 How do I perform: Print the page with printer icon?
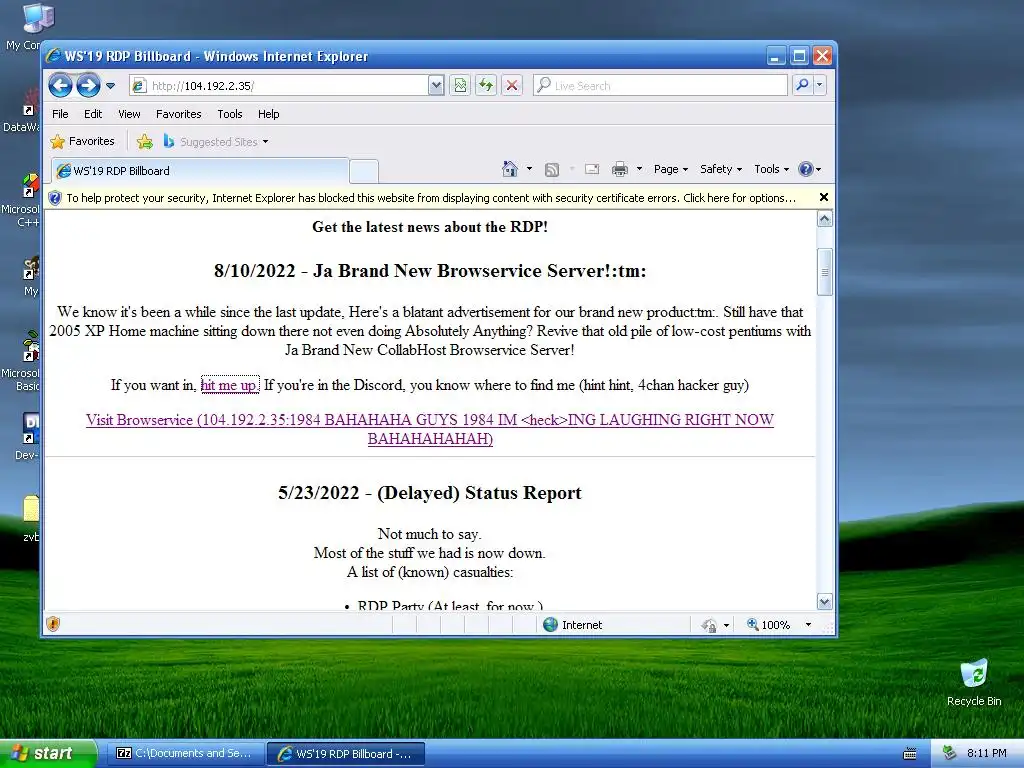coord(620,170)
